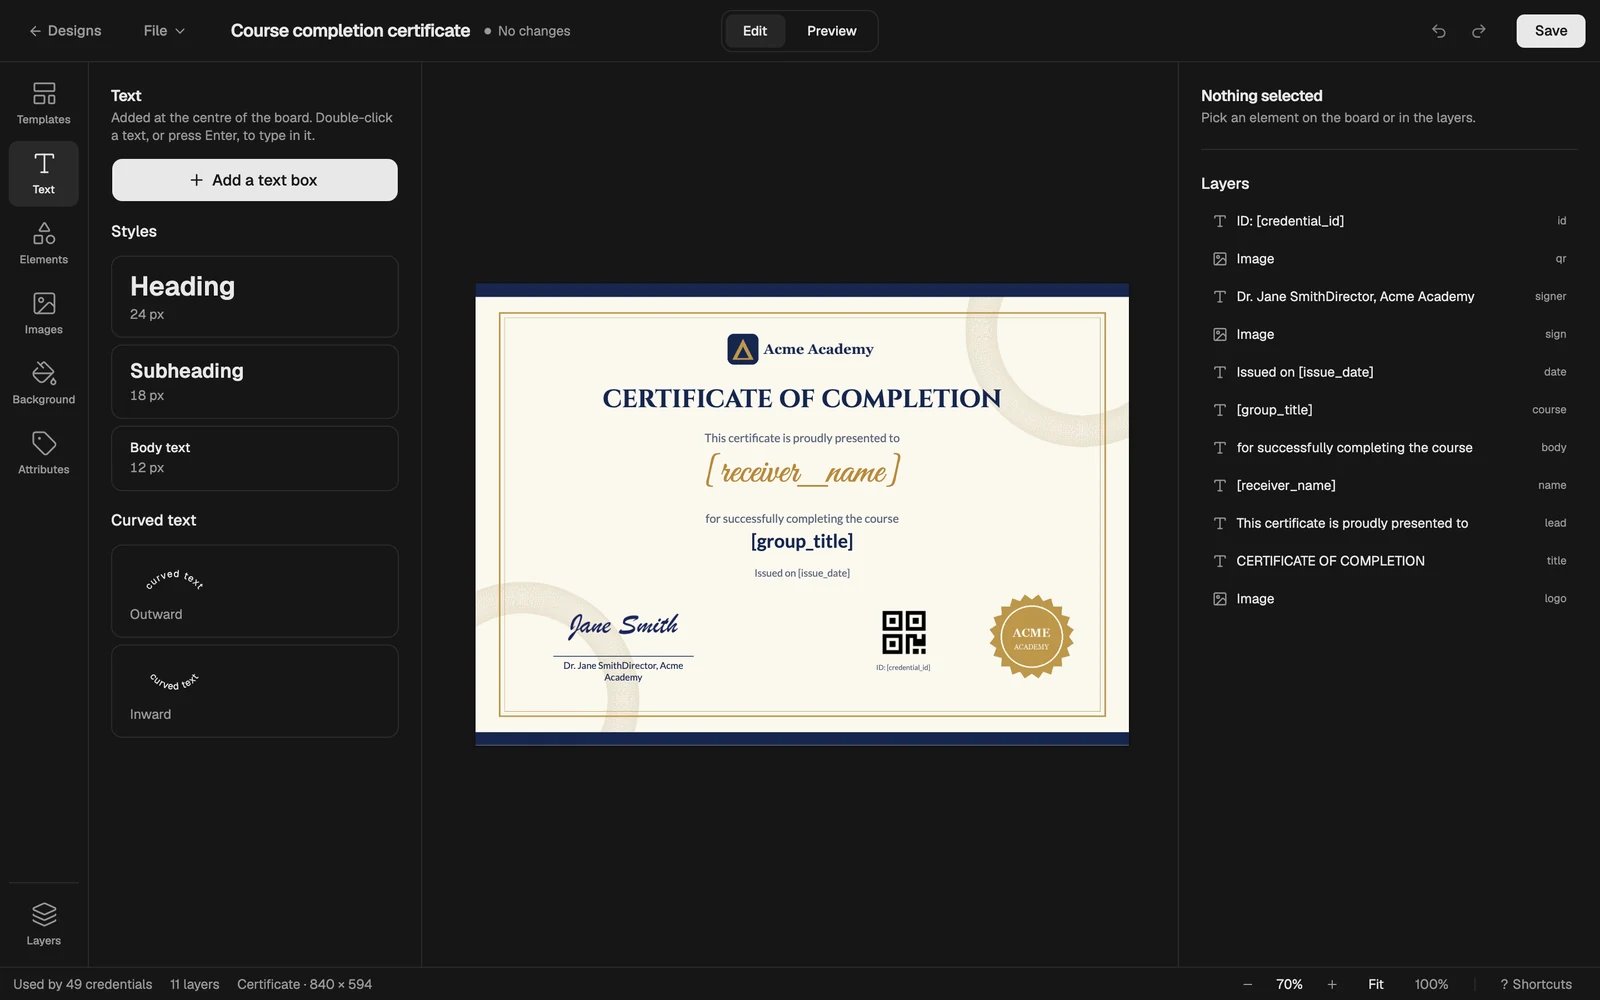Select the qr Image layer
This screenshot has width=1600, height=1000.
(x=1389, y=259)
